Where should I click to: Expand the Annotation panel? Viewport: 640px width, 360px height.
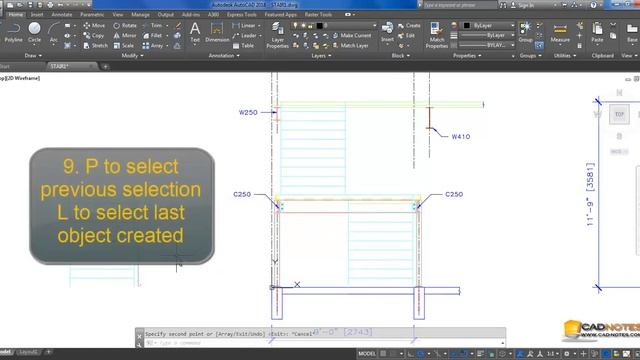tap(224, 56)
